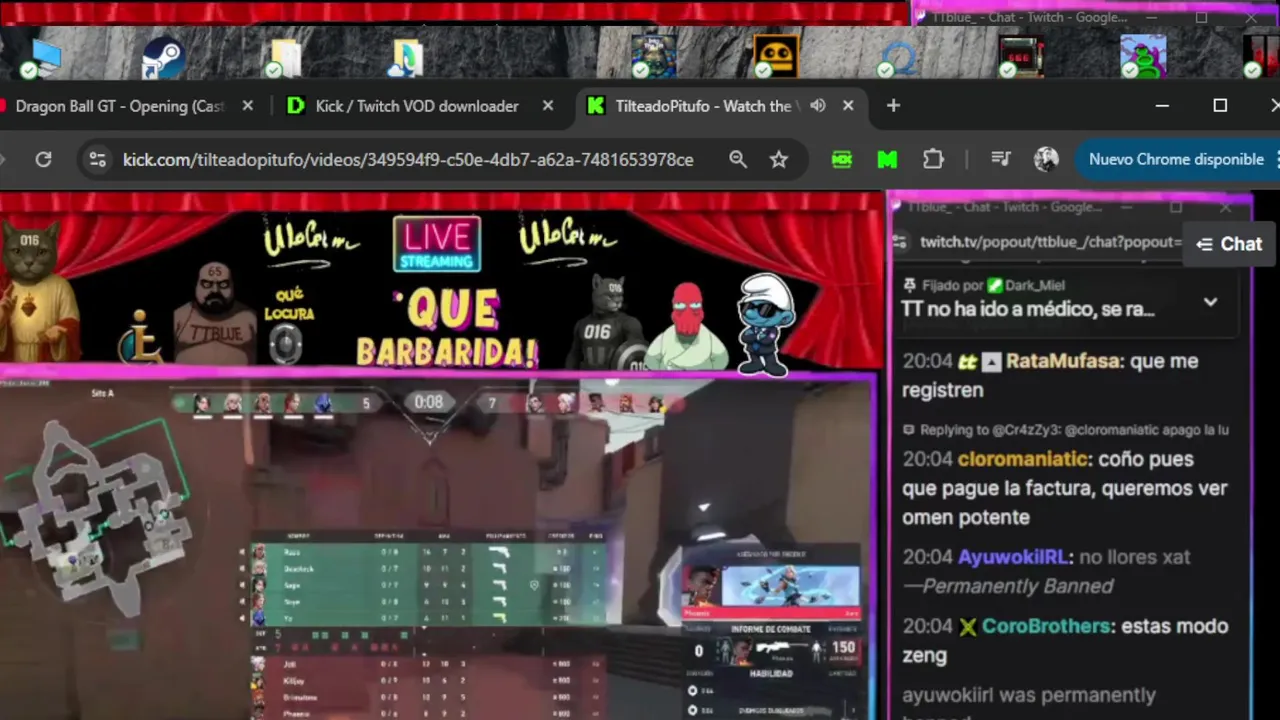Image resolution: width=1280 pixels, height=720 pixels.
Task: Open a new browser tab
Action: [x=893, y=105]
